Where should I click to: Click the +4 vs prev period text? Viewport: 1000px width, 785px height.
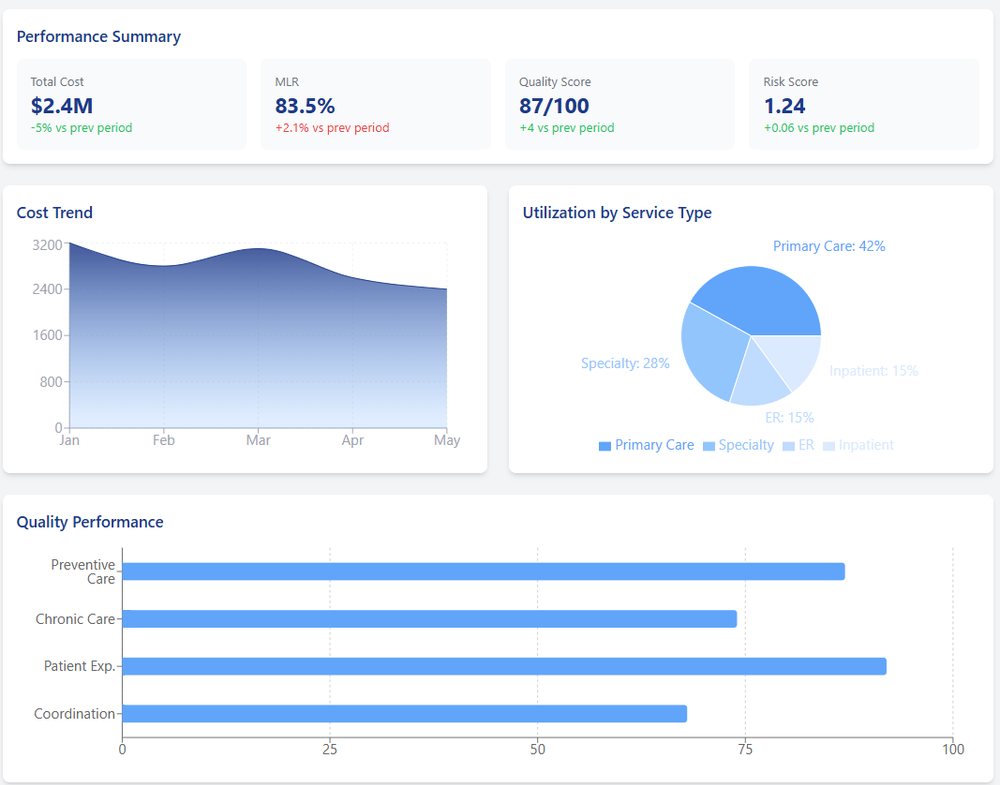point(567,128)
